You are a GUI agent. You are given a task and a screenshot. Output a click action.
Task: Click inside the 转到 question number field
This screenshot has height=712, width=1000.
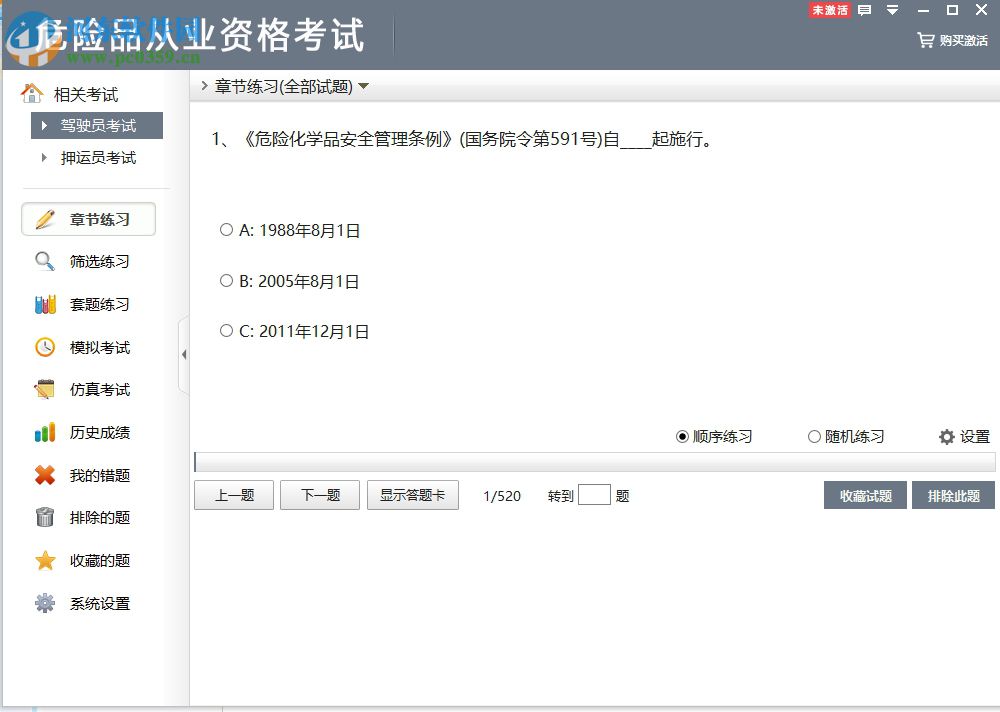594,494
